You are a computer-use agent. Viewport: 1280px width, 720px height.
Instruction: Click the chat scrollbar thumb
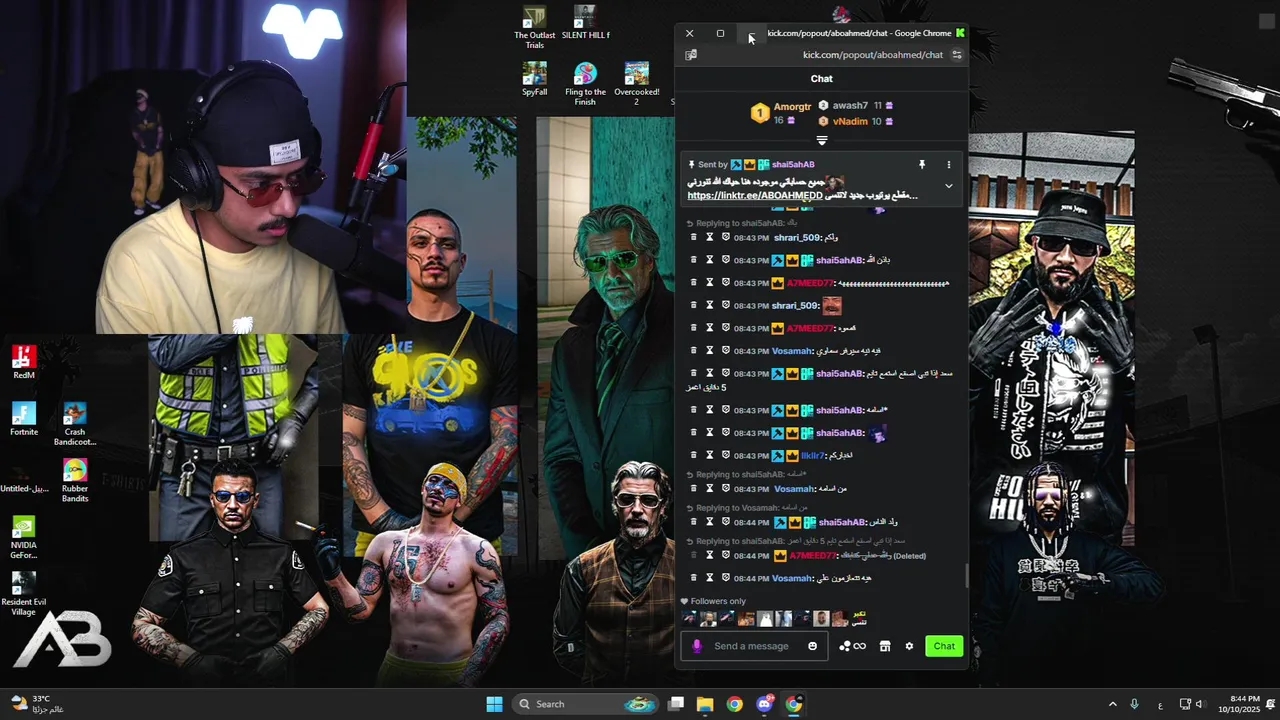[966, 576]
